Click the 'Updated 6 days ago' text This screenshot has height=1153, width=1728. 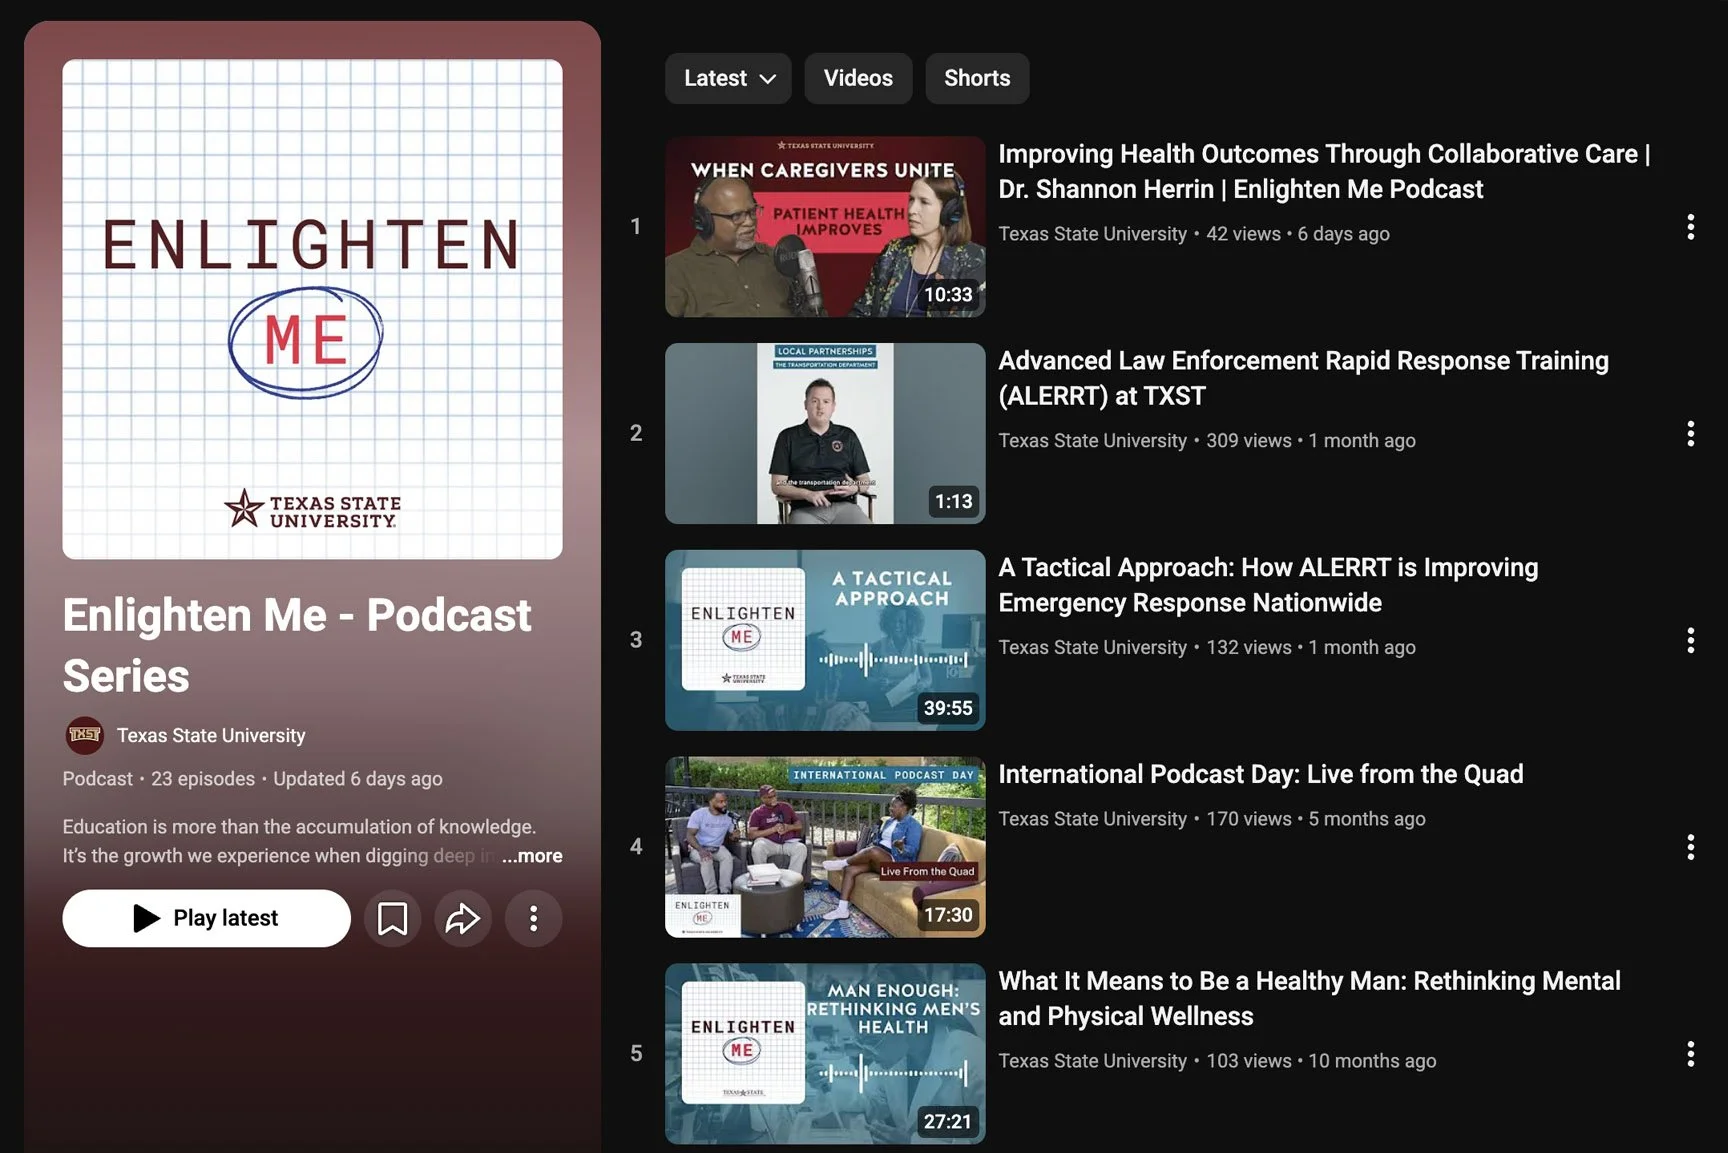pos(358,779)
